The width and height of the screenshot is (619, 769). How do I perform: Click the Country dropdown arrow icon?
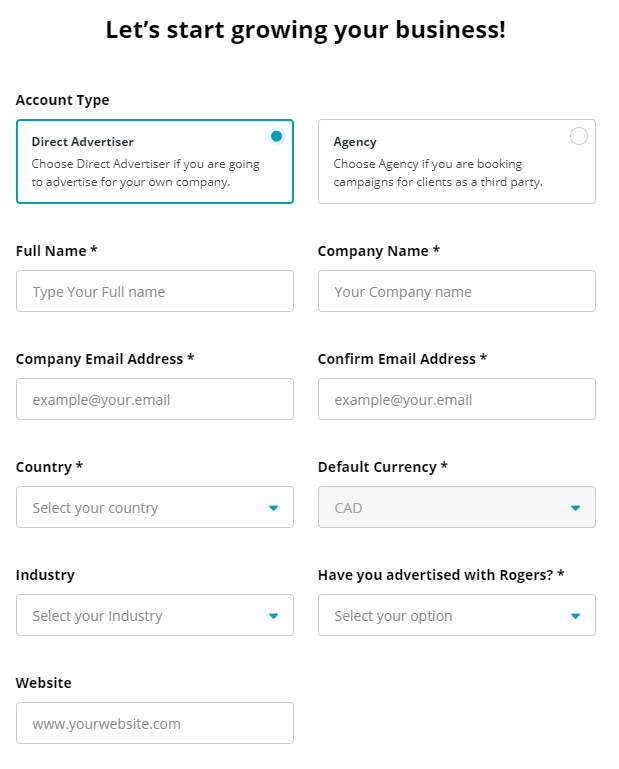coord(273,508)
